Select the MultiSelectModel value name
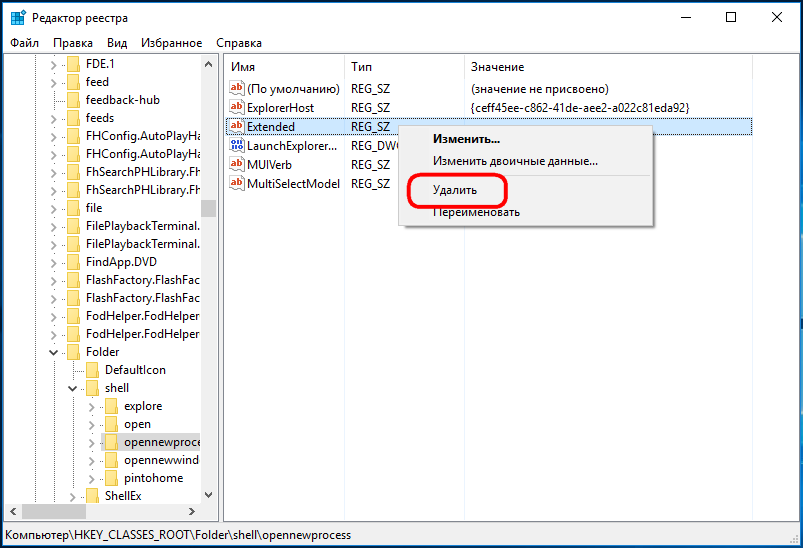Viewport: 803px width, 548px height. [293, 183]
